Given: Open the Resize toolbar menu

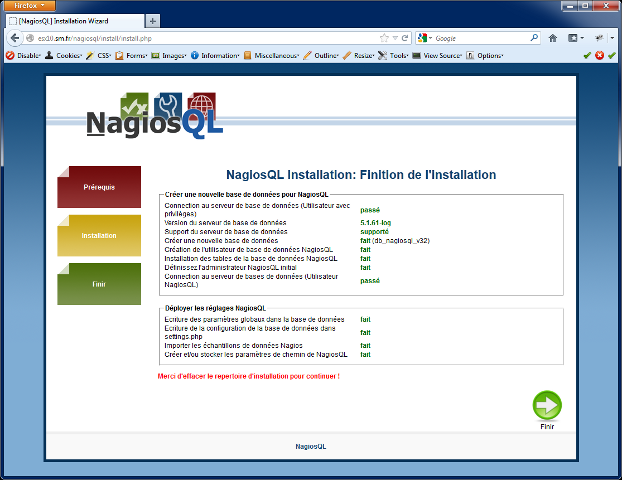Looking at the screenshot, I should 359,56.
